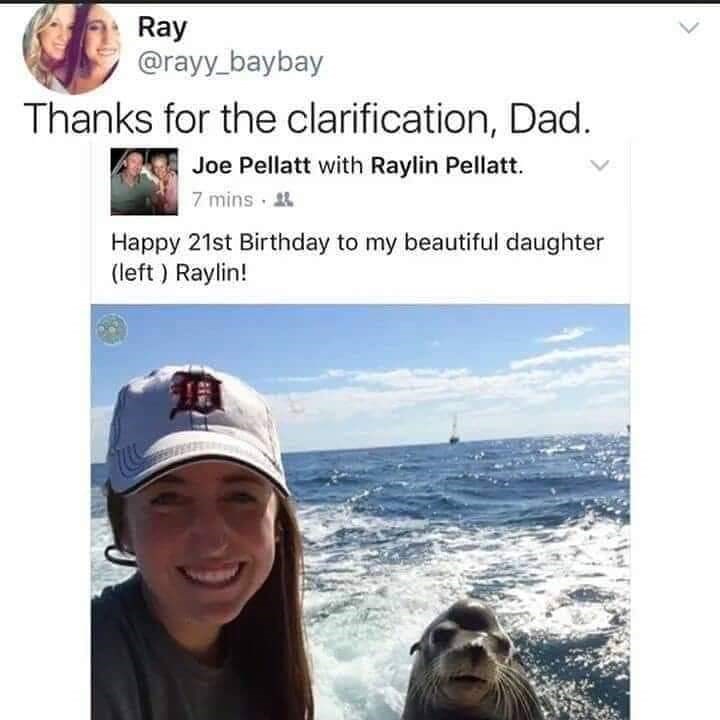Open tagged profile Raylin Pellatt

[447, 165]
